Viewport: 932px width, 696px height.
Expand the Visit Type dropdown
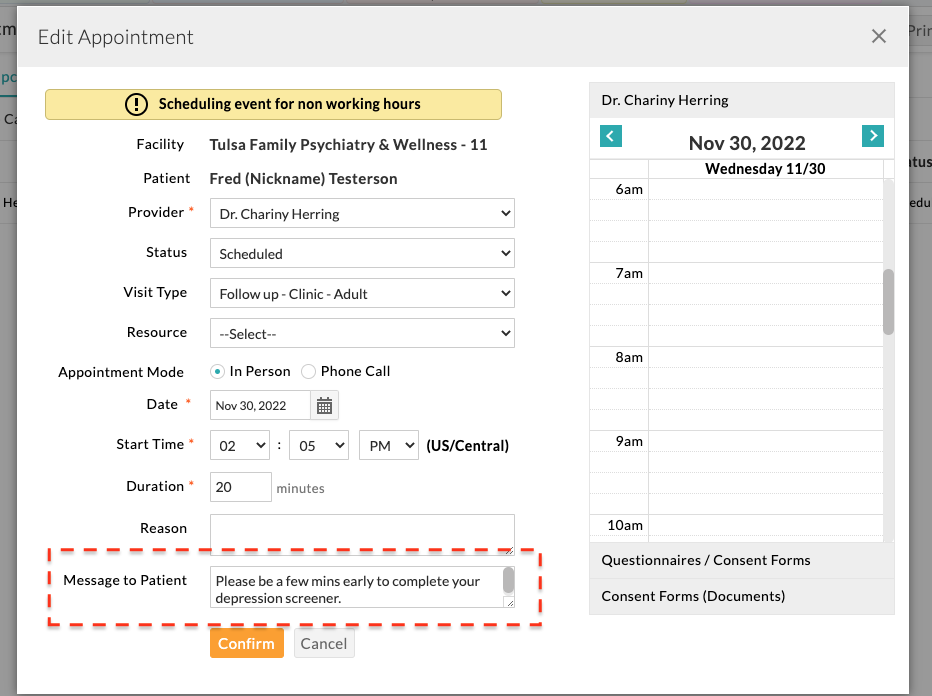click(362, 293)
